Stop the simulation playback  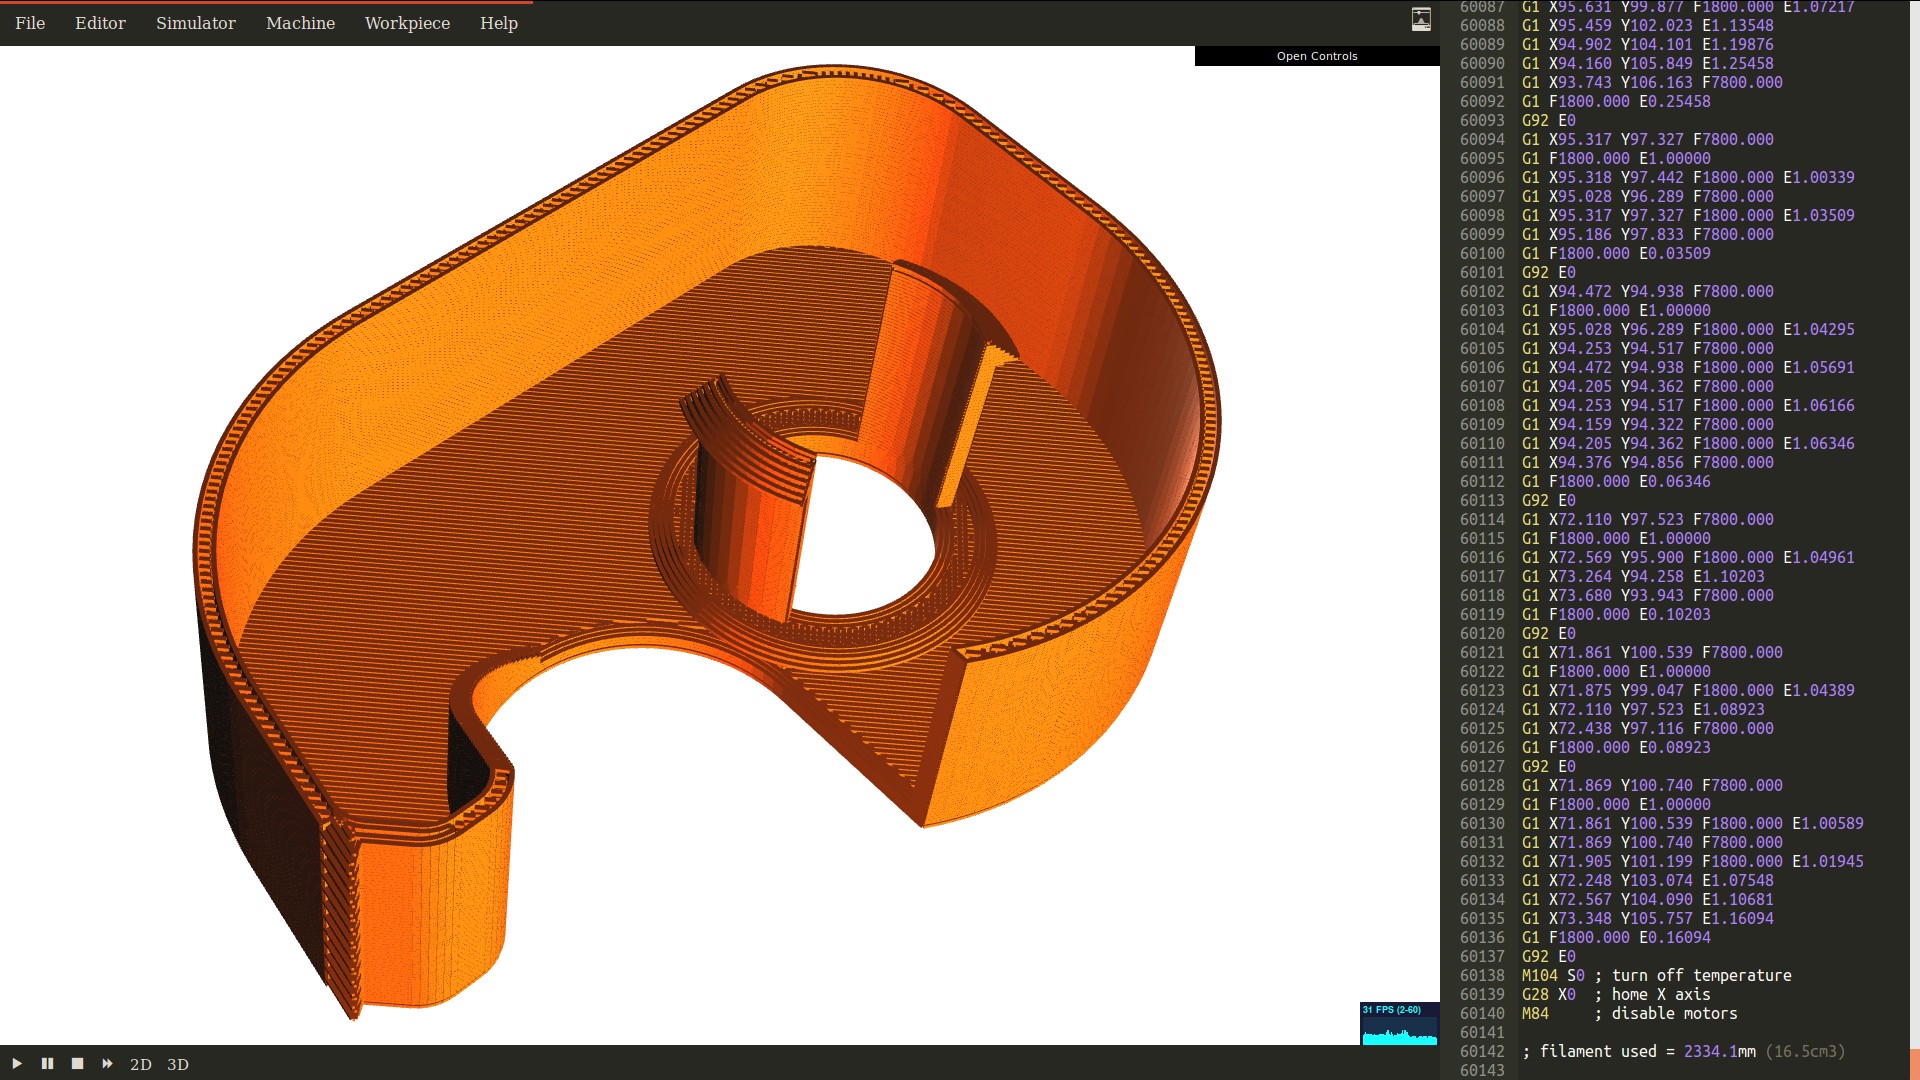[77, 1064]
